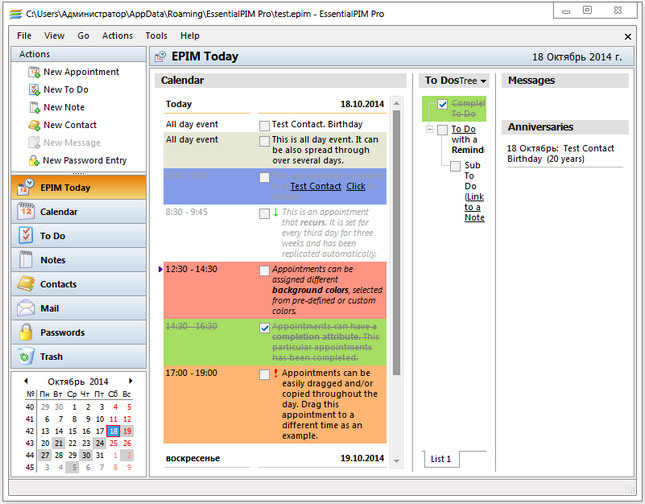Check the Test Contact Birthday checkbox
645x504 pixels.
(x=264, y=125)
